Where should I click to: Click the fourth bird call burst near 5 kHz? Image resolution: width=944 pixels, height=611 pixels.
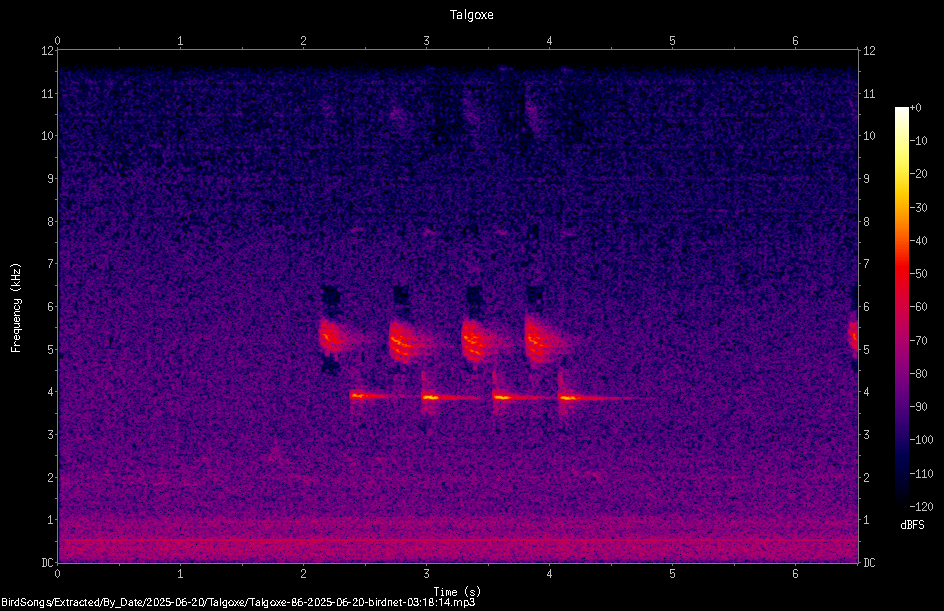(538, 342)
